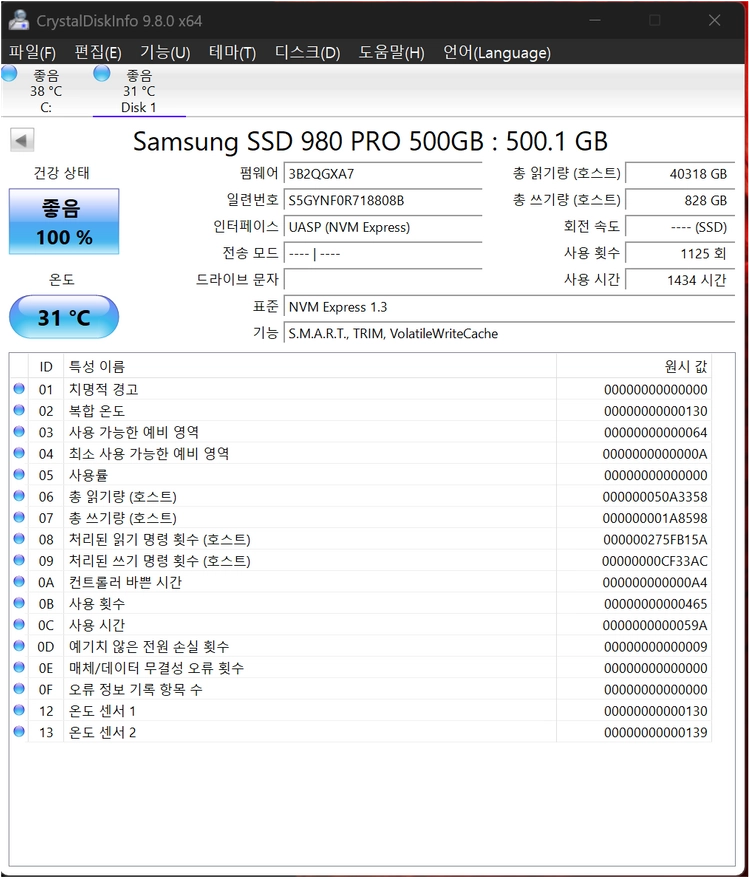This screenshot has height=879, width=750.
Task: Click the 원시 값 column header
Action: coord(634,367)
